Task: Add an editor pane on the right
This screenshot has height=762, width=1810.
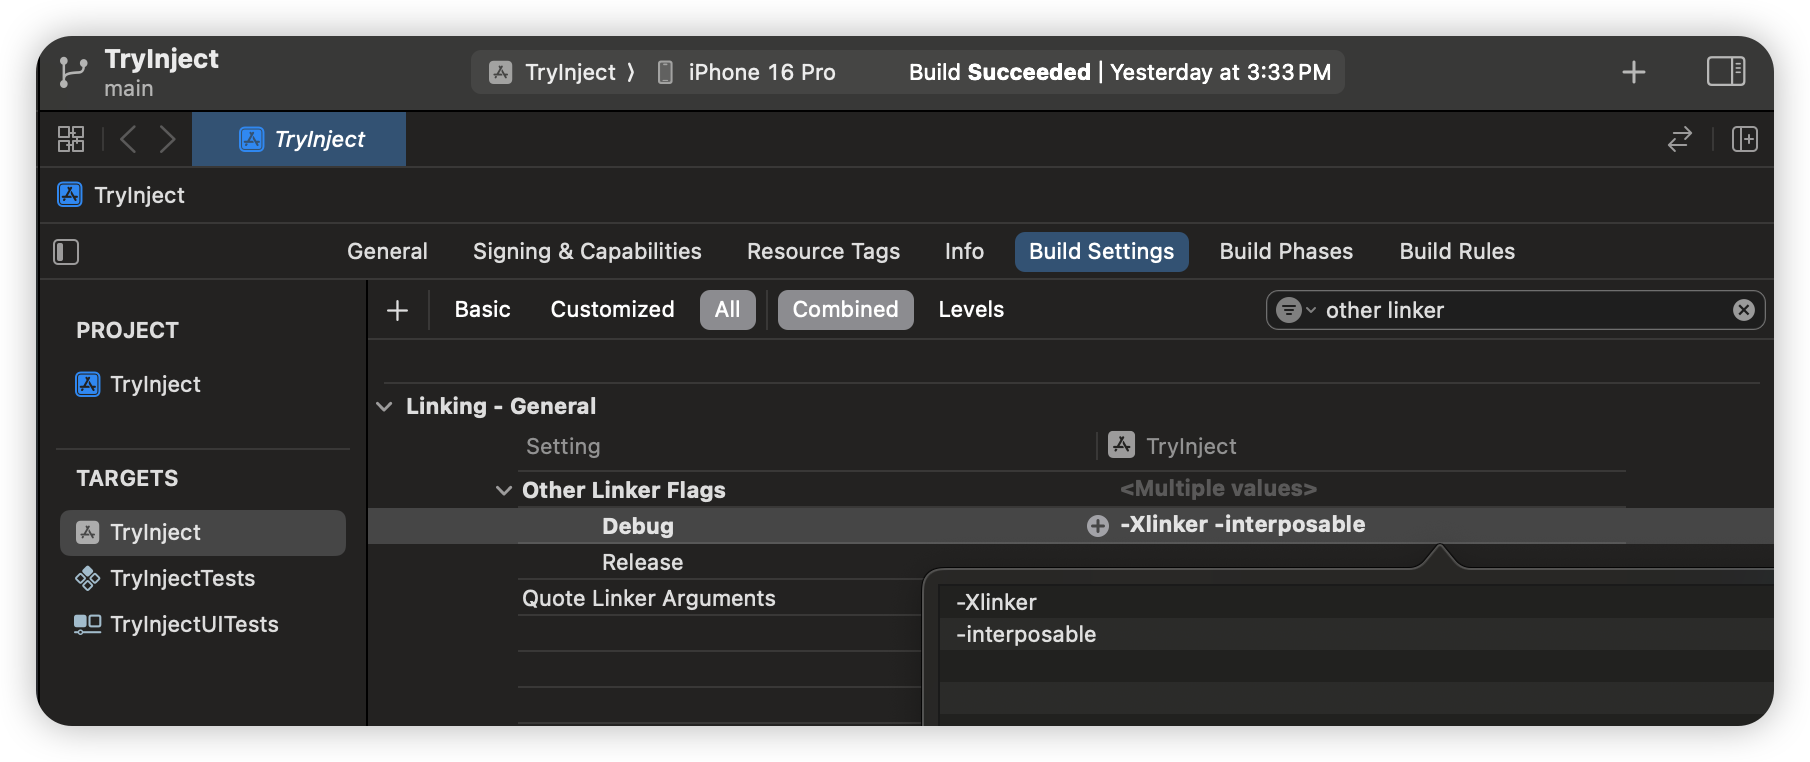Action: 1744,139
